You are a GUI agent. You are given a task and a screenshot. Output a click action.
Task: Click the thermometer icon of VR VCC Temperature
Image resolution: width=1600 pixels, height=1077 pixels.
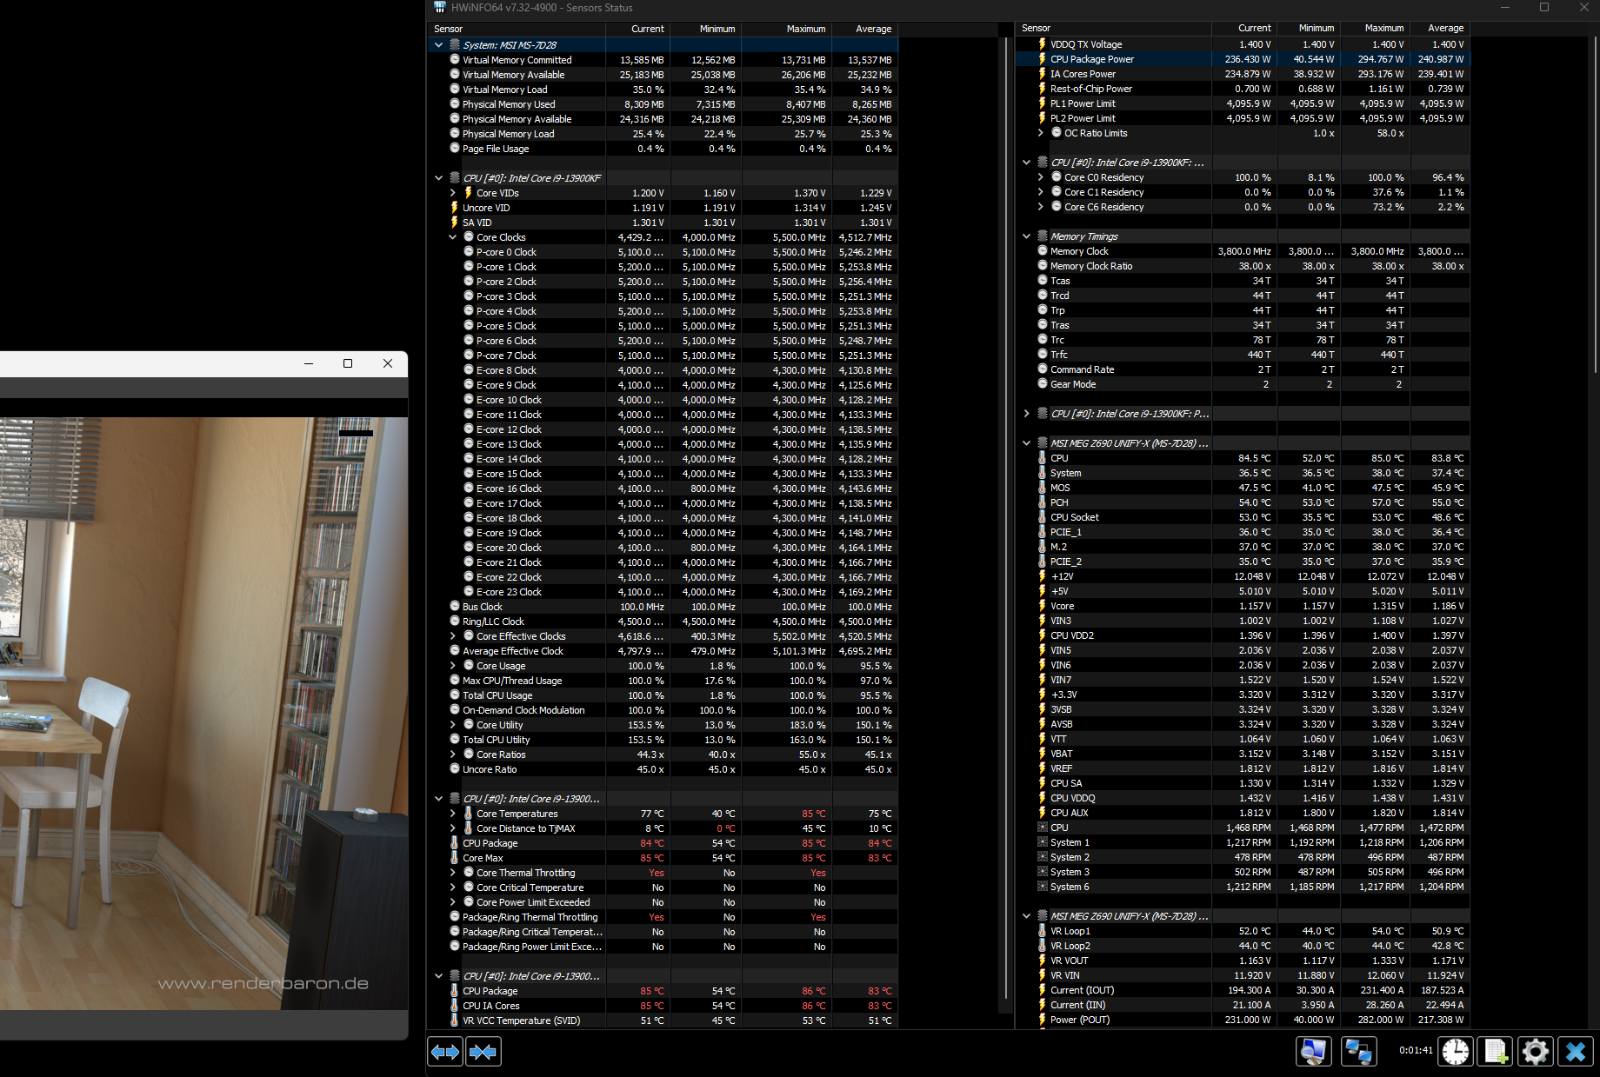(x=455, y=1020)
